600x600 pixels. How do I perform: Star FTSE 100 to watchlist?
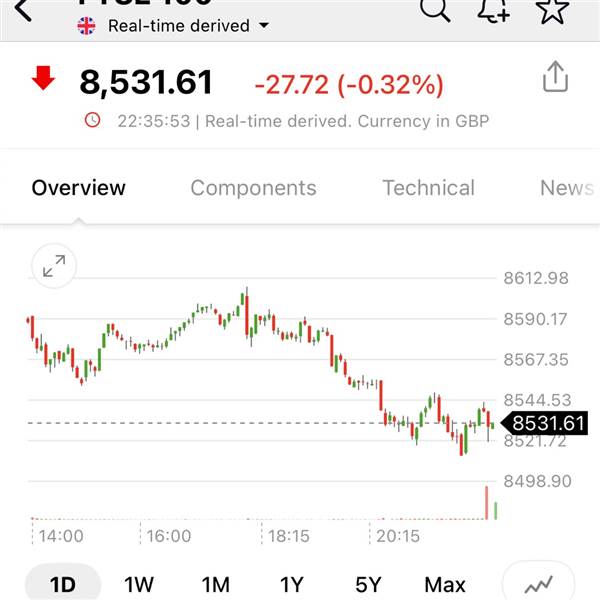tap(552, 10)
